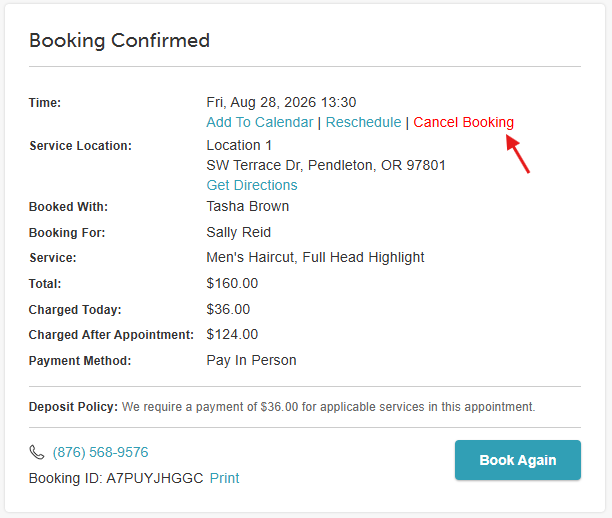Click the $160.00 total amount
612x518 pixels.
pyautogui.click(x=232, y=283)
